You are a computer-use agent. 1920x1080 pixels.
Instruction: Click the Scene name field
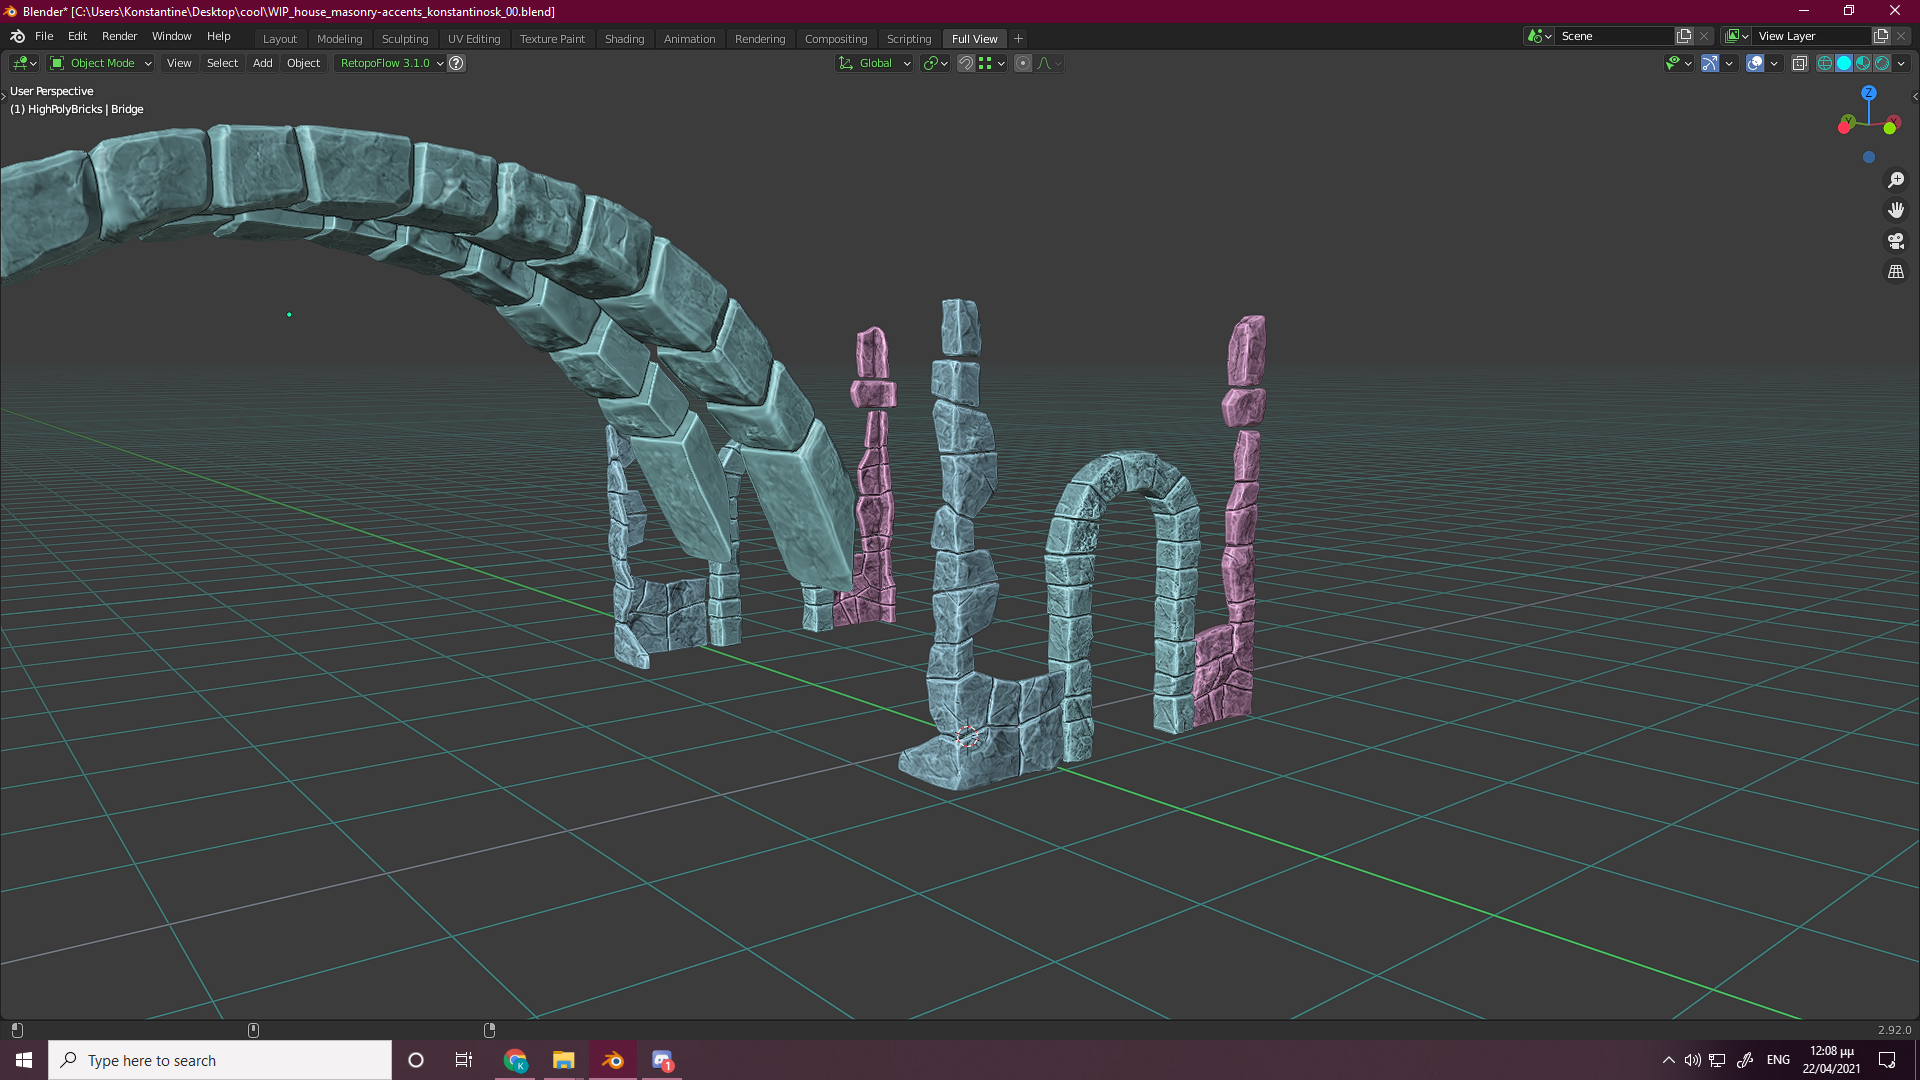(x=1615, y=36)
